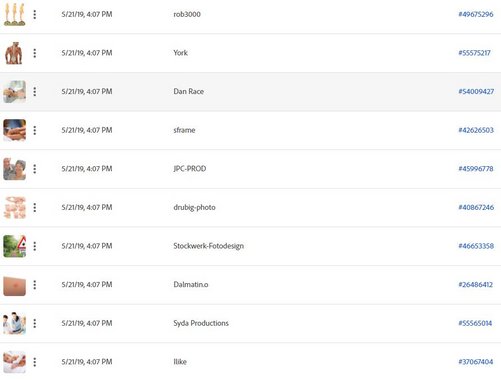Viewport: 501px width, 380px height.
Task: Open the three-dot menu for Syda Productions row
Action: point(35,323)
